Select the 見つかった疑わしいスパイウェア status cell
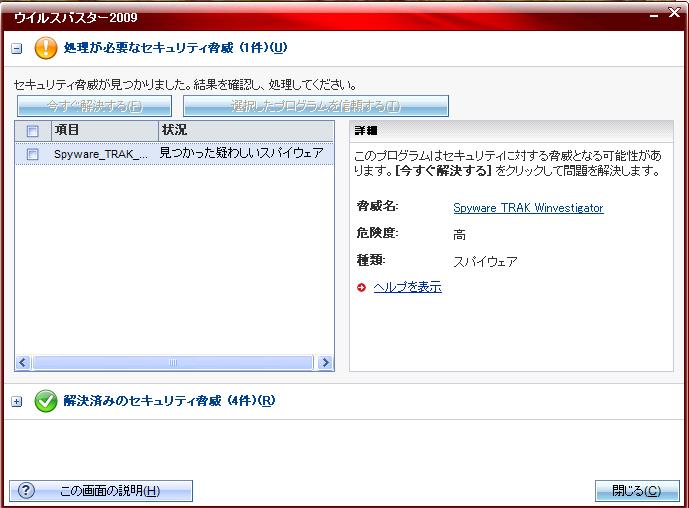689x508 pixels. point(241,153)
